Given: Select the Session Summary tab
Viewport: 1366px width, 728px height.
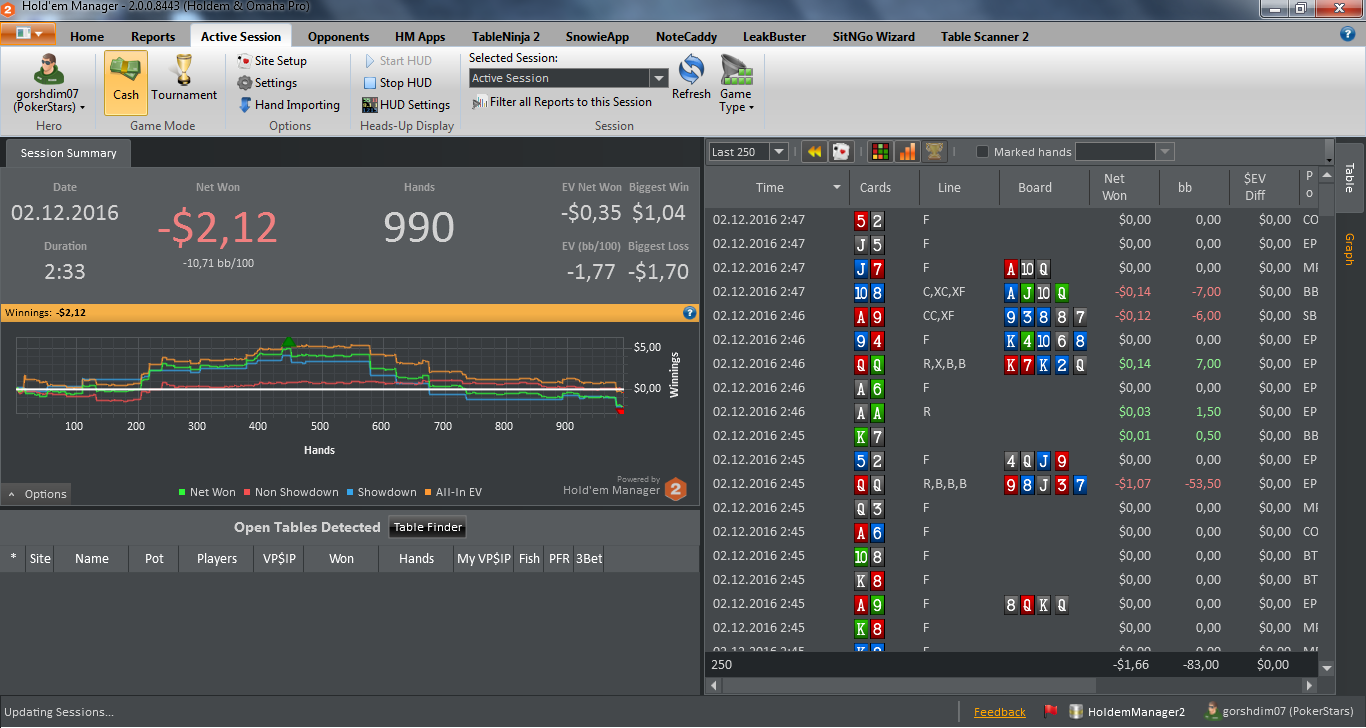Looking at the screenshot, I should pos(69,153).
